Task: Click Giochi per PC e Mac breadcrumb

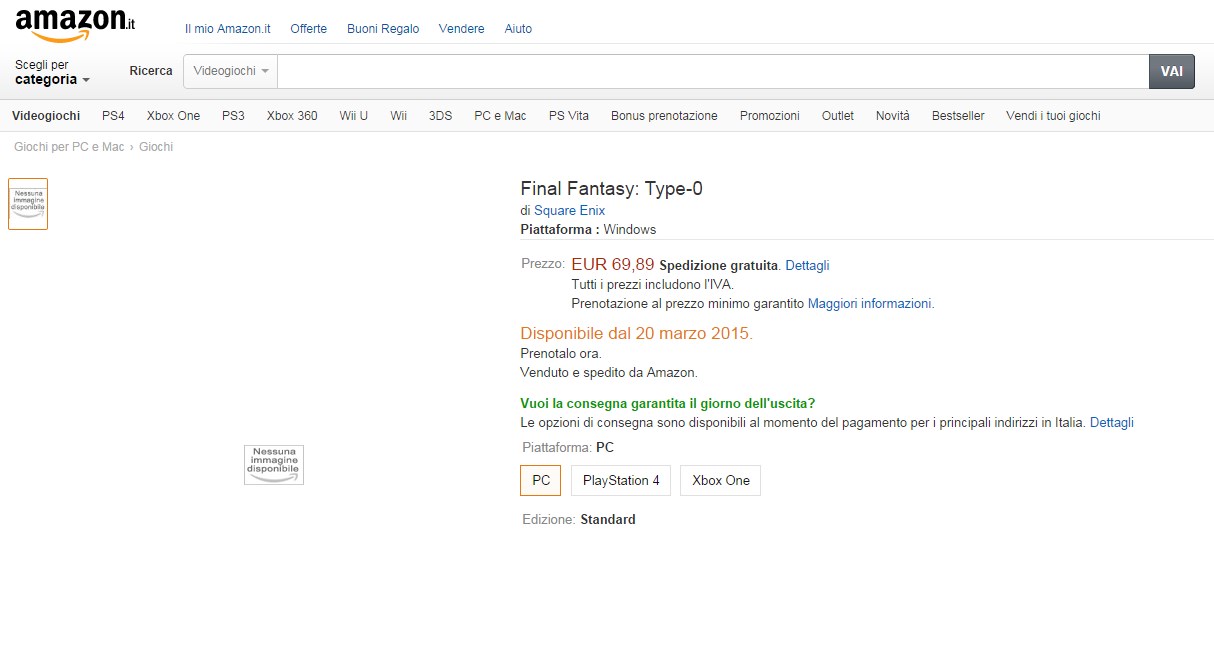Action: pos(69,147)
